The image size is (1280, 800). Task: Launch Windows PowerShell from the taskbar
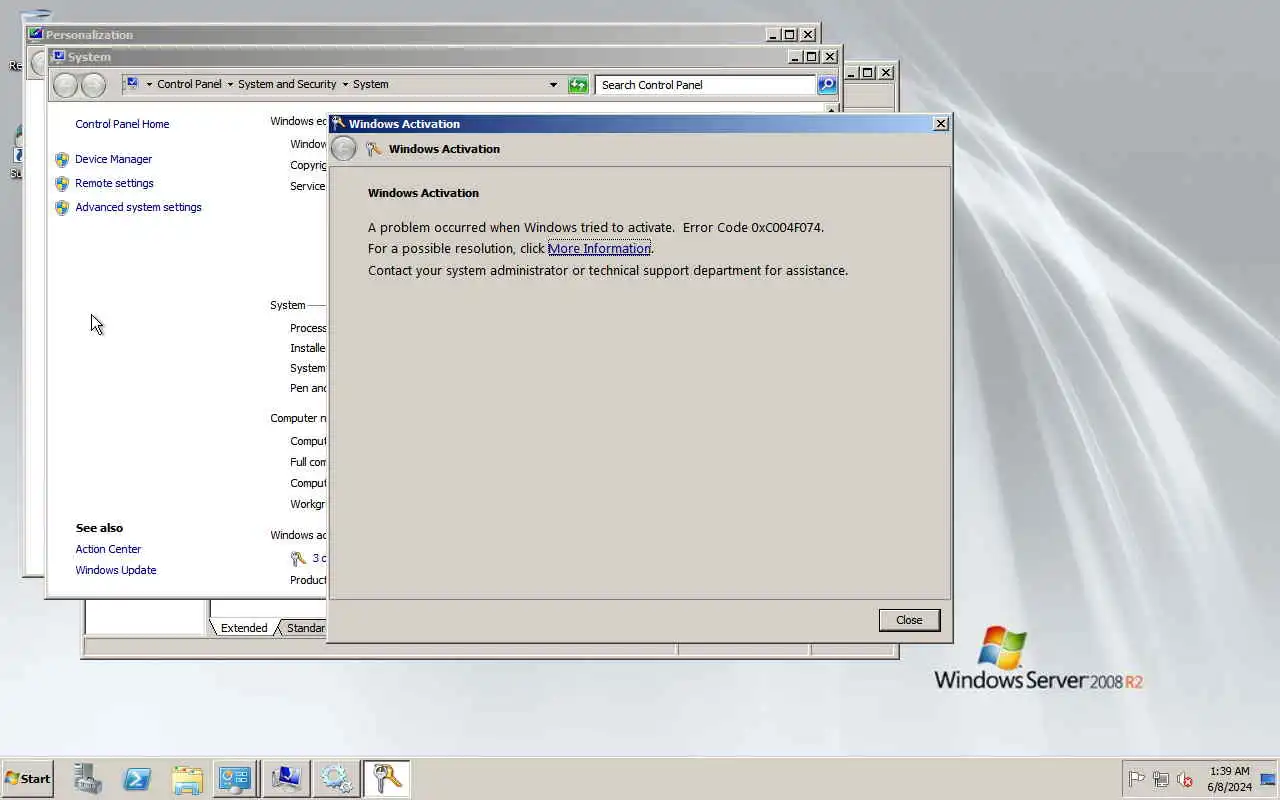[x=137, y=778]
